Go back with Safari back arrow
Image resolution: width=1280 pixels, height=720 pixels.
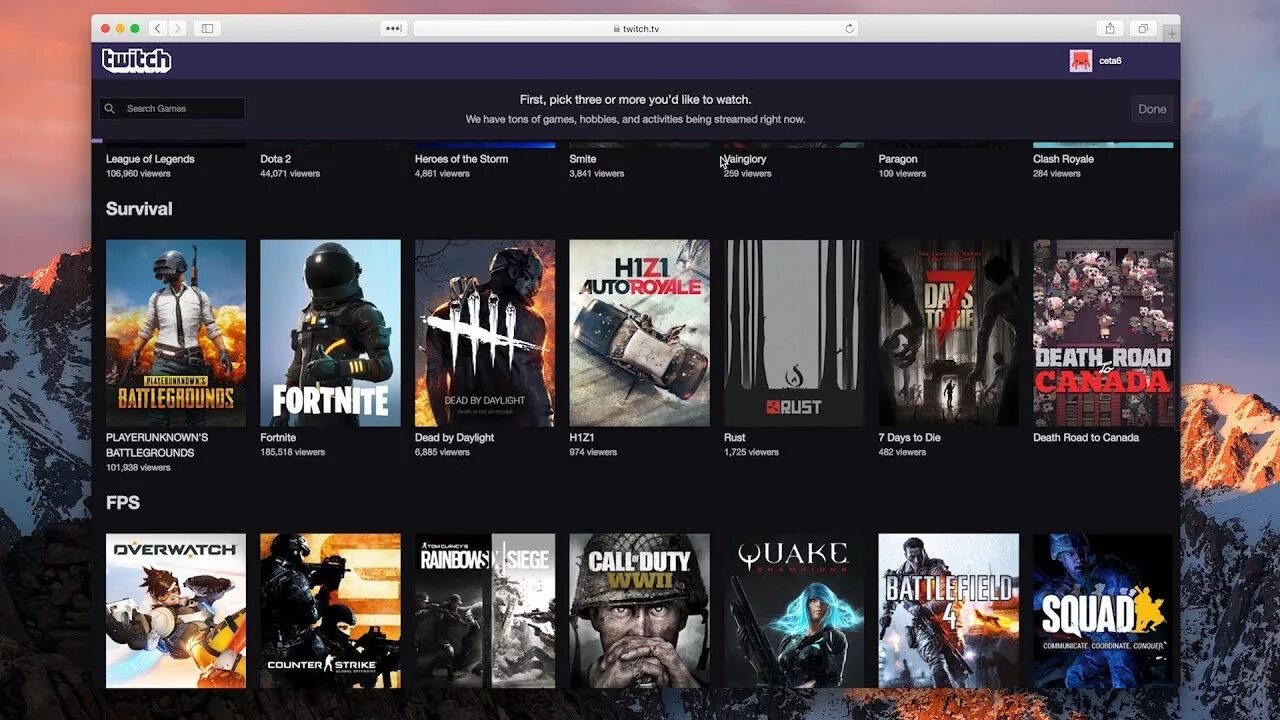click(x=158, y=29)
